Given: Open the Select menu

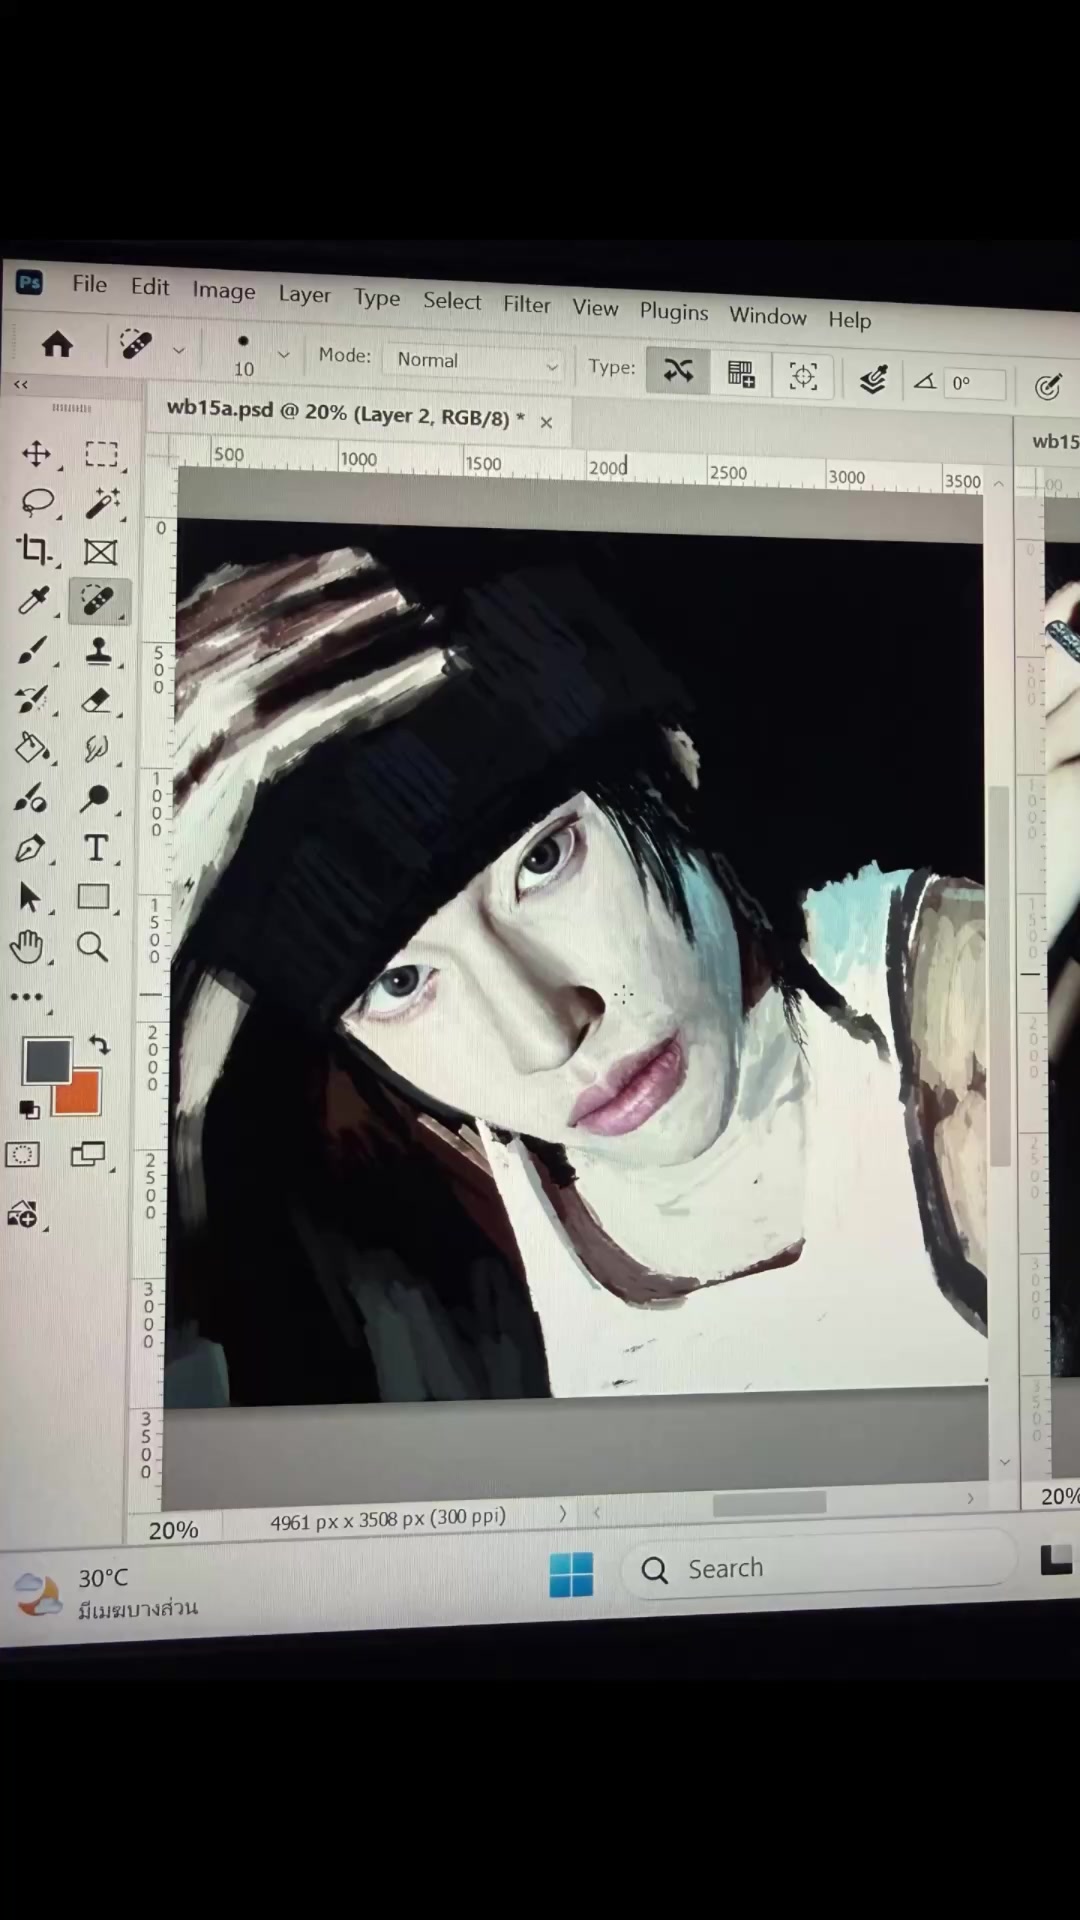Looking at the screenshot, I should pos(451,301).
